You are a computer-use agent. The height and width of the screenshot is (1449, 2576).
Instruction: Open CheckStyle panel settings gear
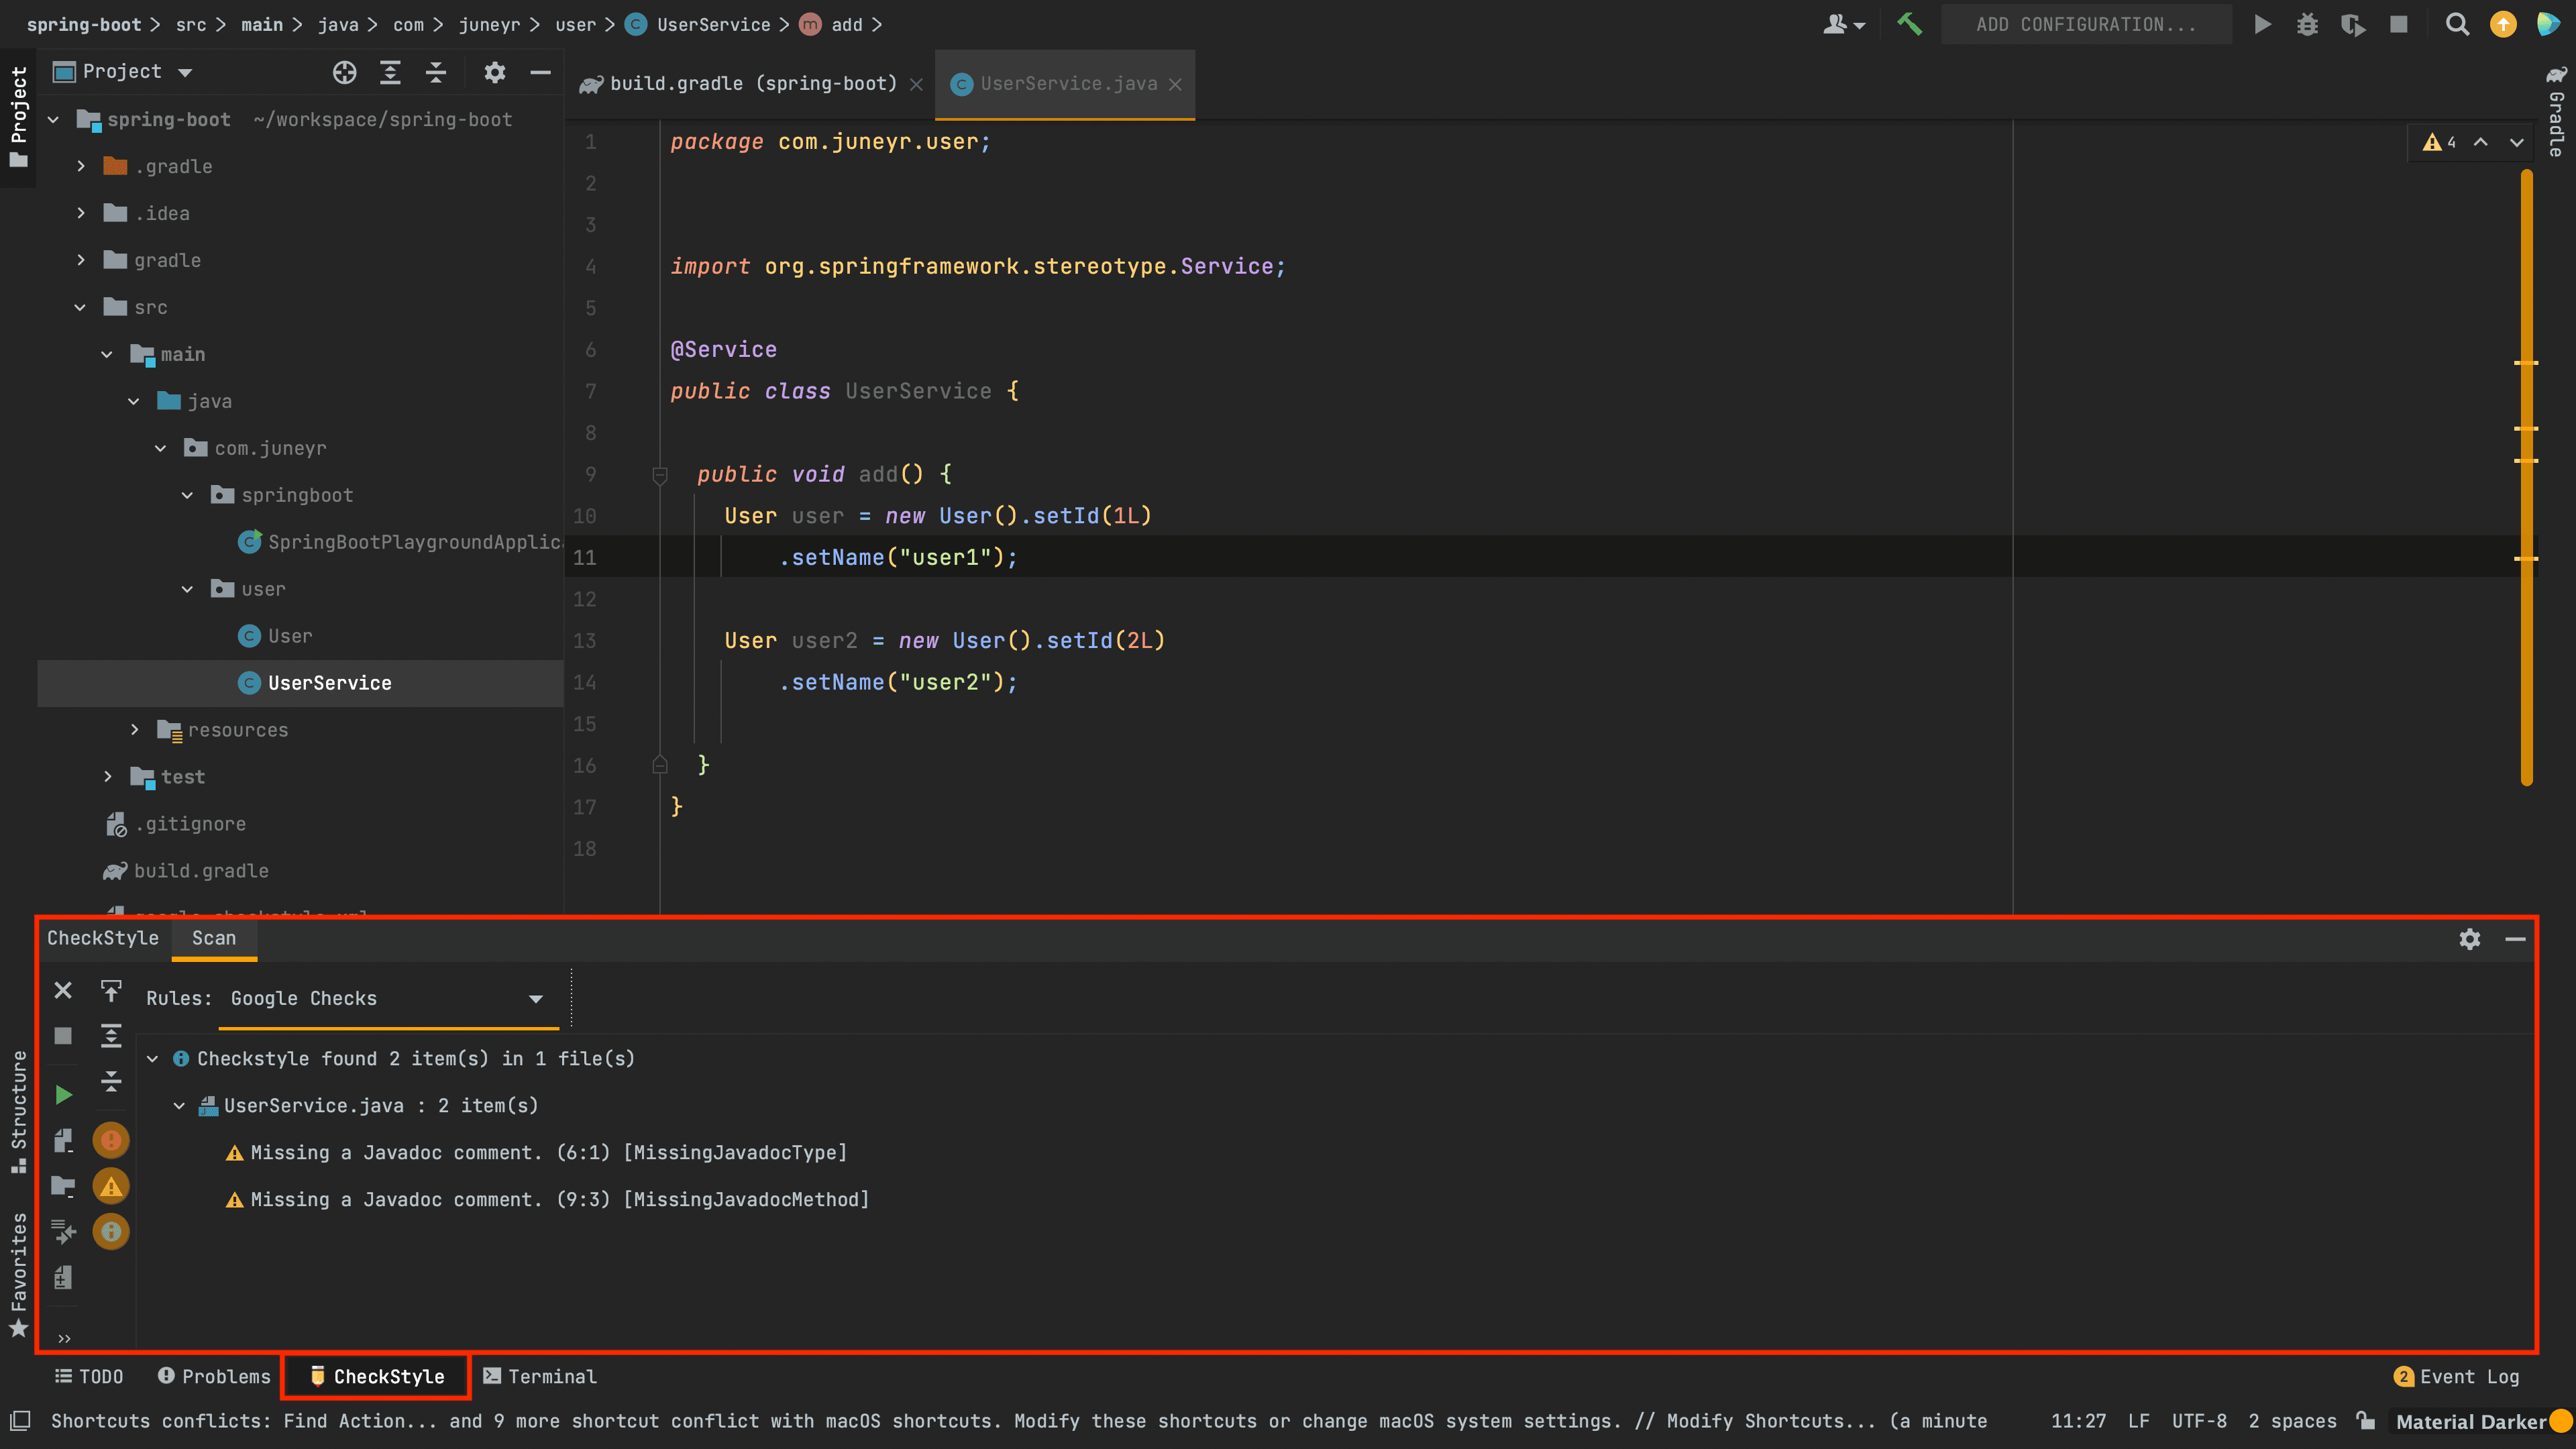(2470, 939)
